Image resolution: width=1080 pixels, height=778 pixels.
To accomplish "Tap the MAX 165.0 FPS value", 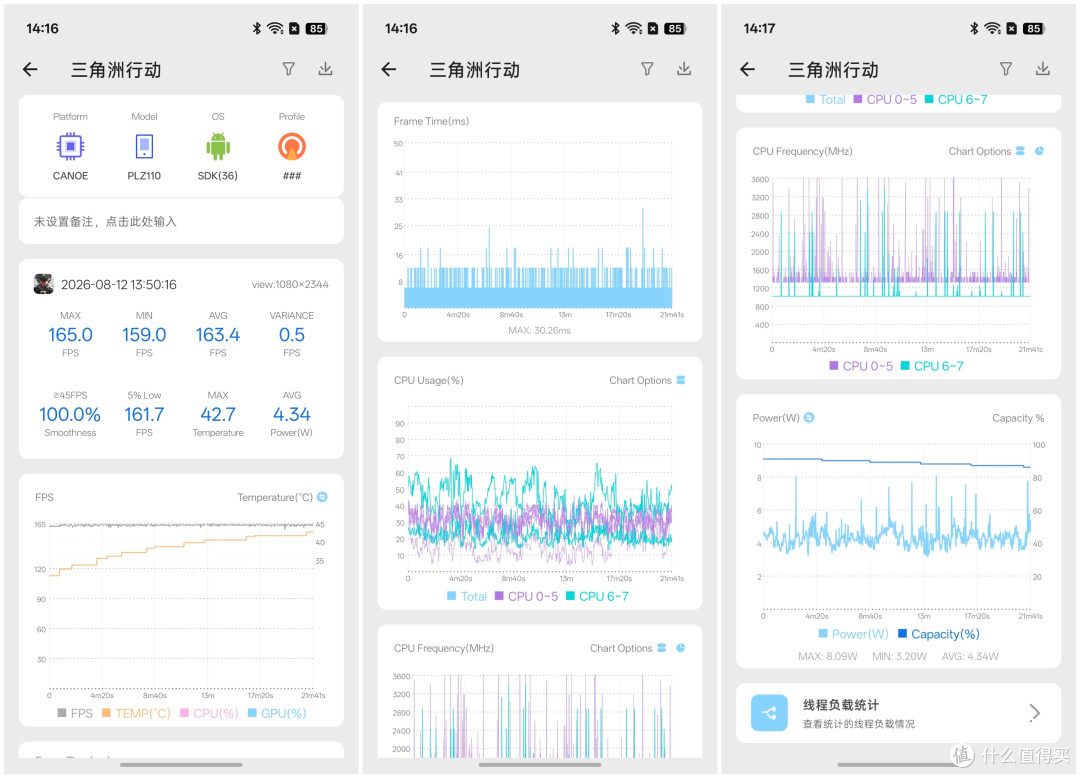I will [70, 335].
